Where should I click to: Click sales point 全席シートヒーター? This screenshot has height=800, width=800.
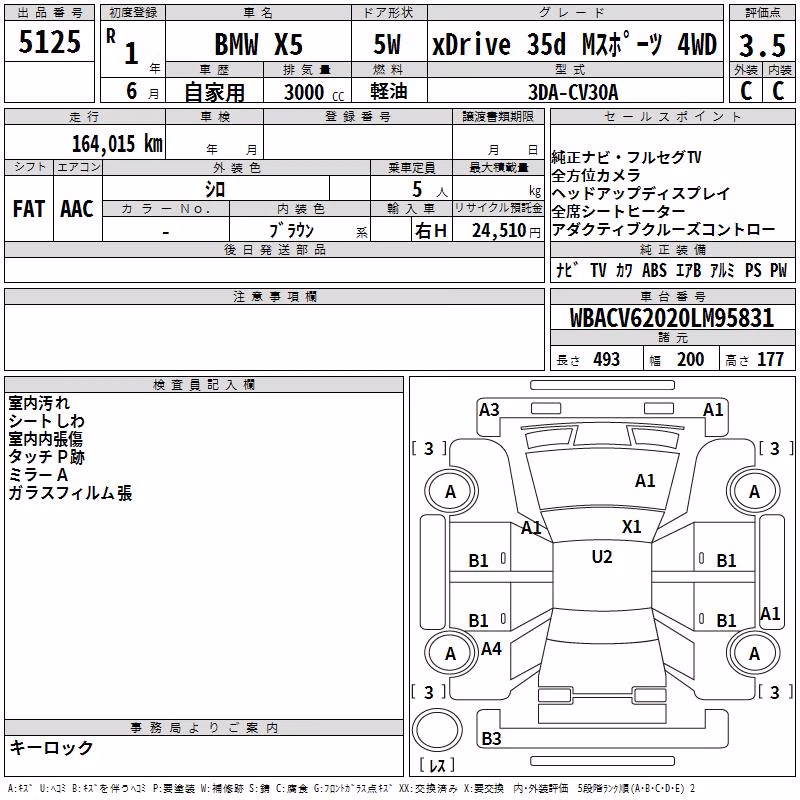coord(618,211)
